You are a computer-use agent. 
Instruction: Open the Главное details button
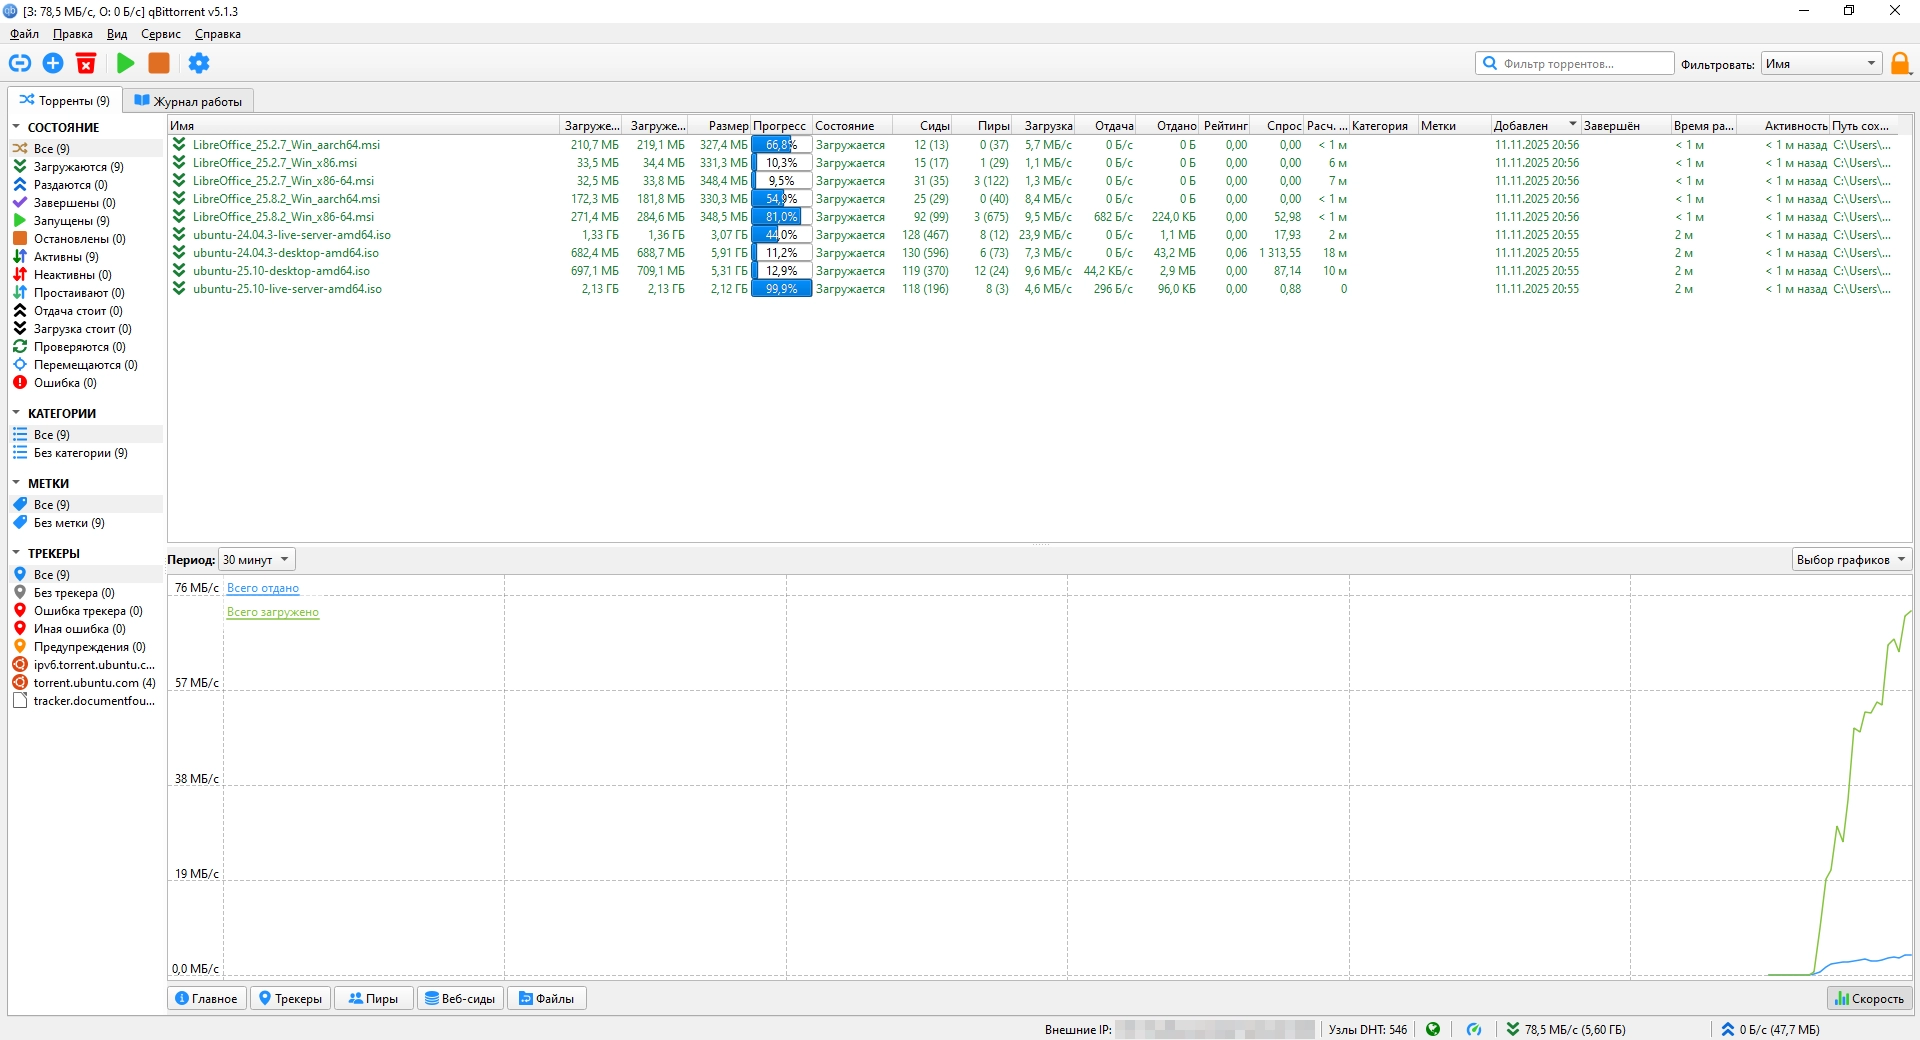[x=207, y=998]
